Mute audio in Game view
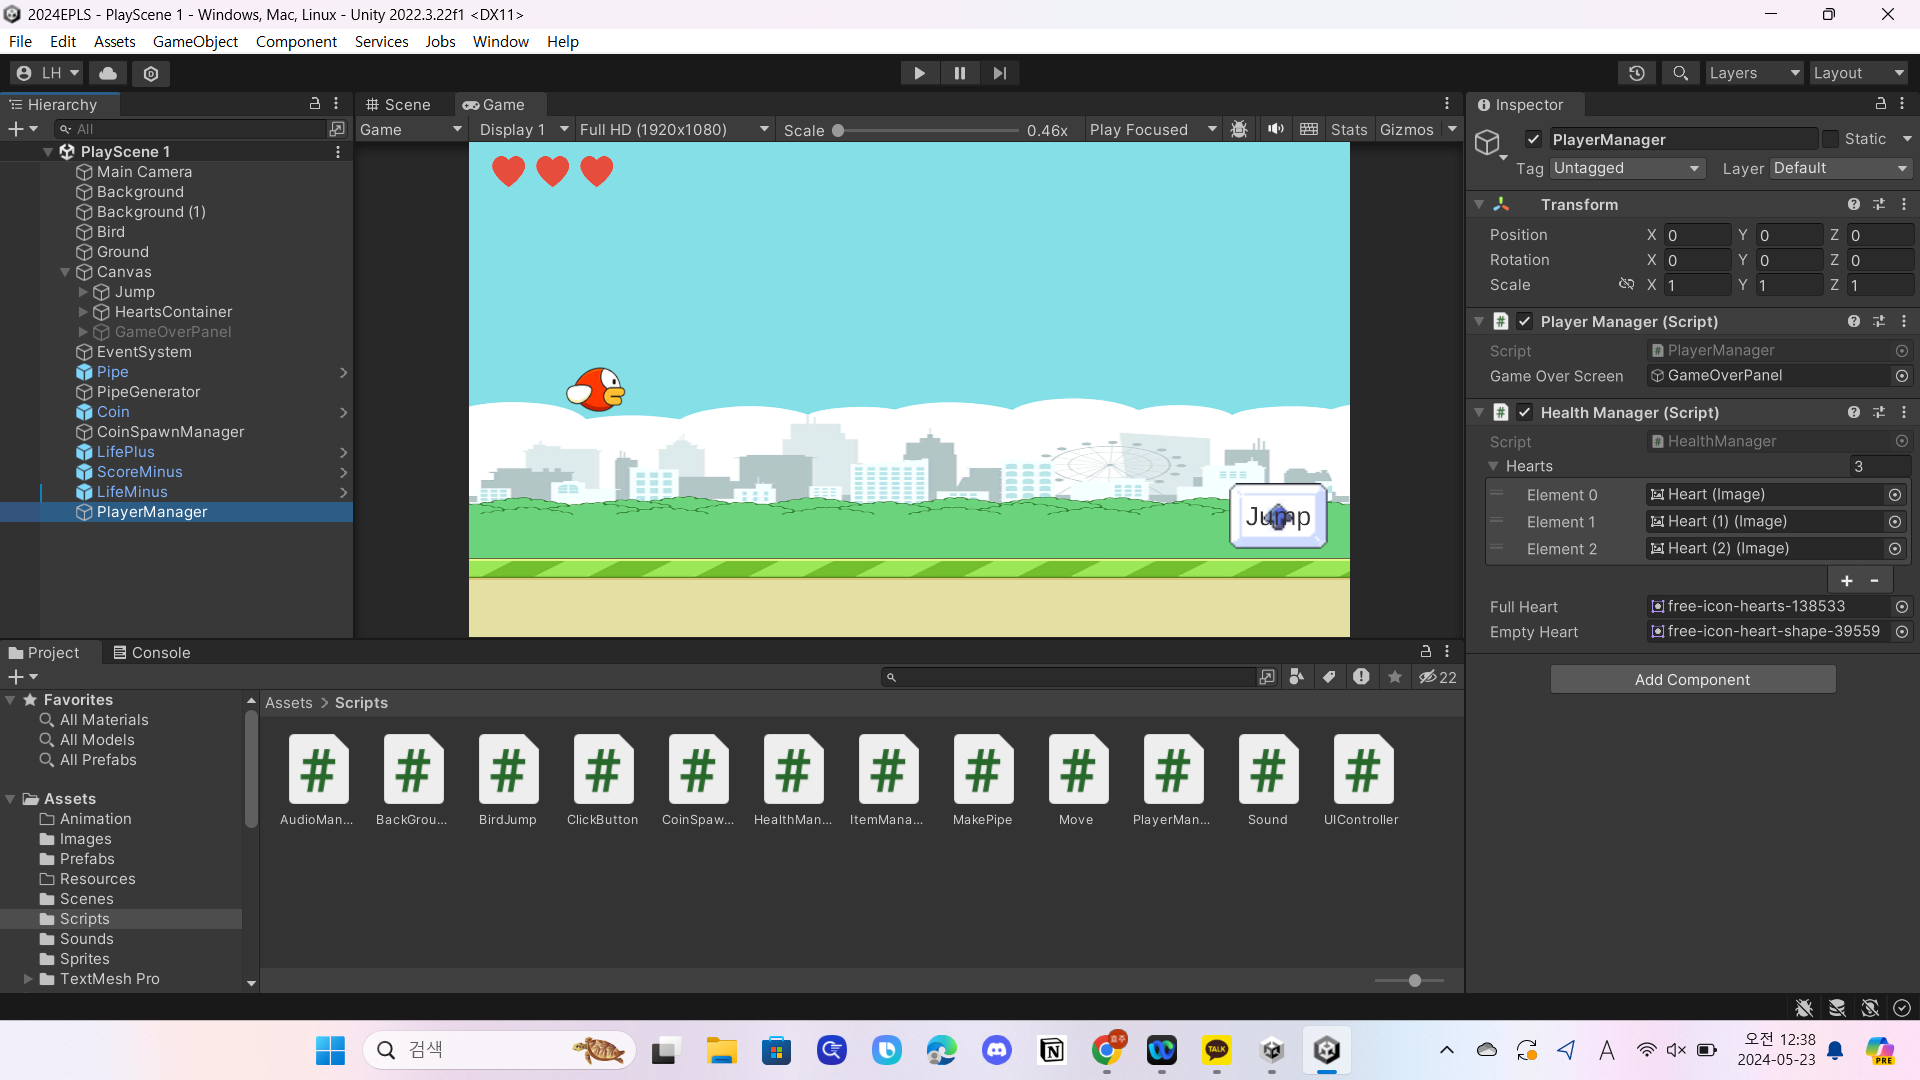The image size is (1920, 1080). tap(1275, 129)
